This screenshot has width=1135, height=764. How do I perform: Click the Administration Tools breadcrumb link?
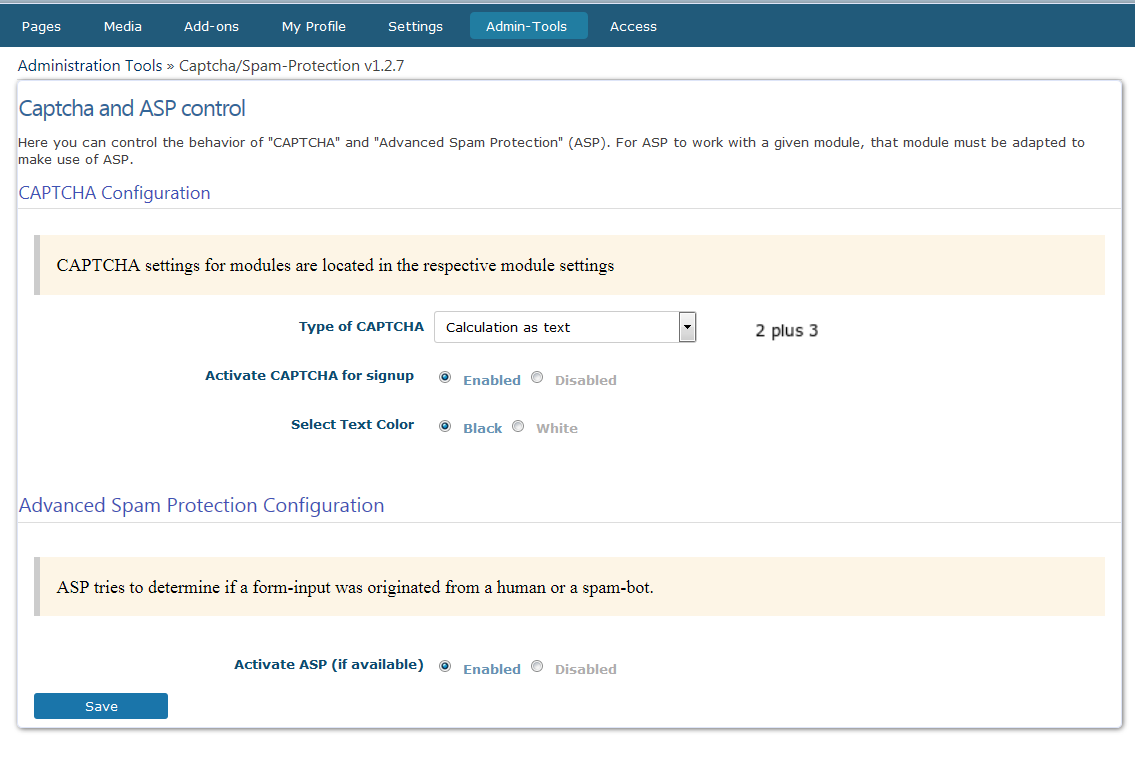90,66
